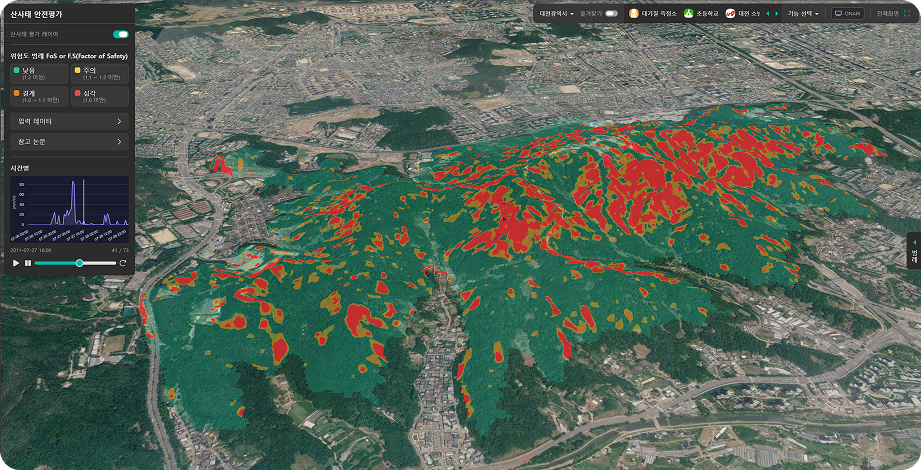Click the ONAIR button
The width and height of the screenshot is (921, 470).
(x=848, y=14)
